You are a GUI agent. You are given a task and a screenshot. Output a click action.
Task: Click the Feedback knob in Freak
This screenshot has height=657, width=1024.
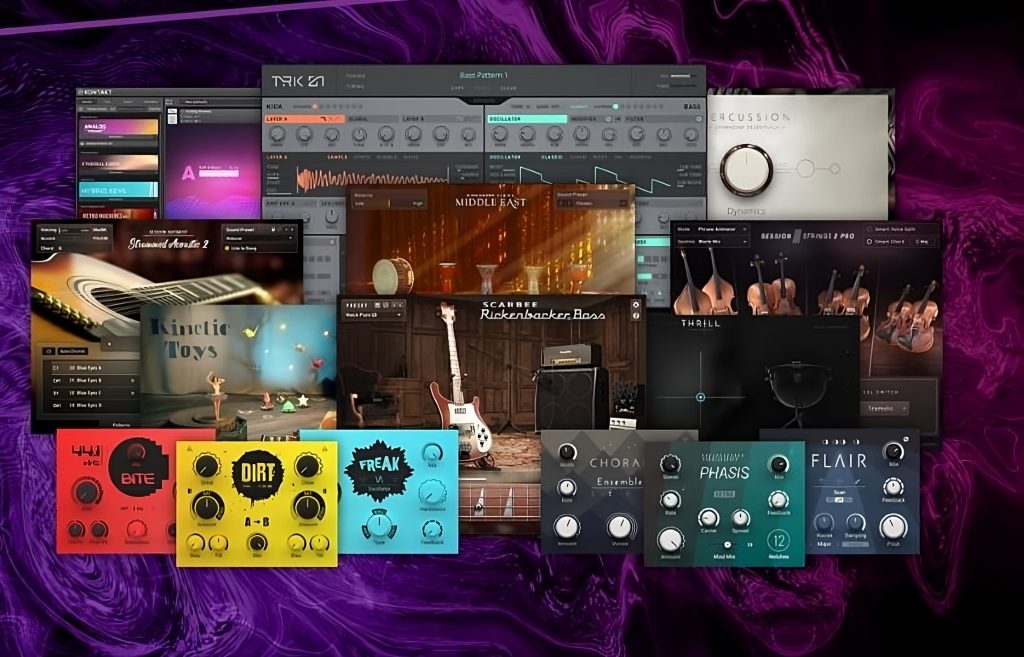[432, 529]
